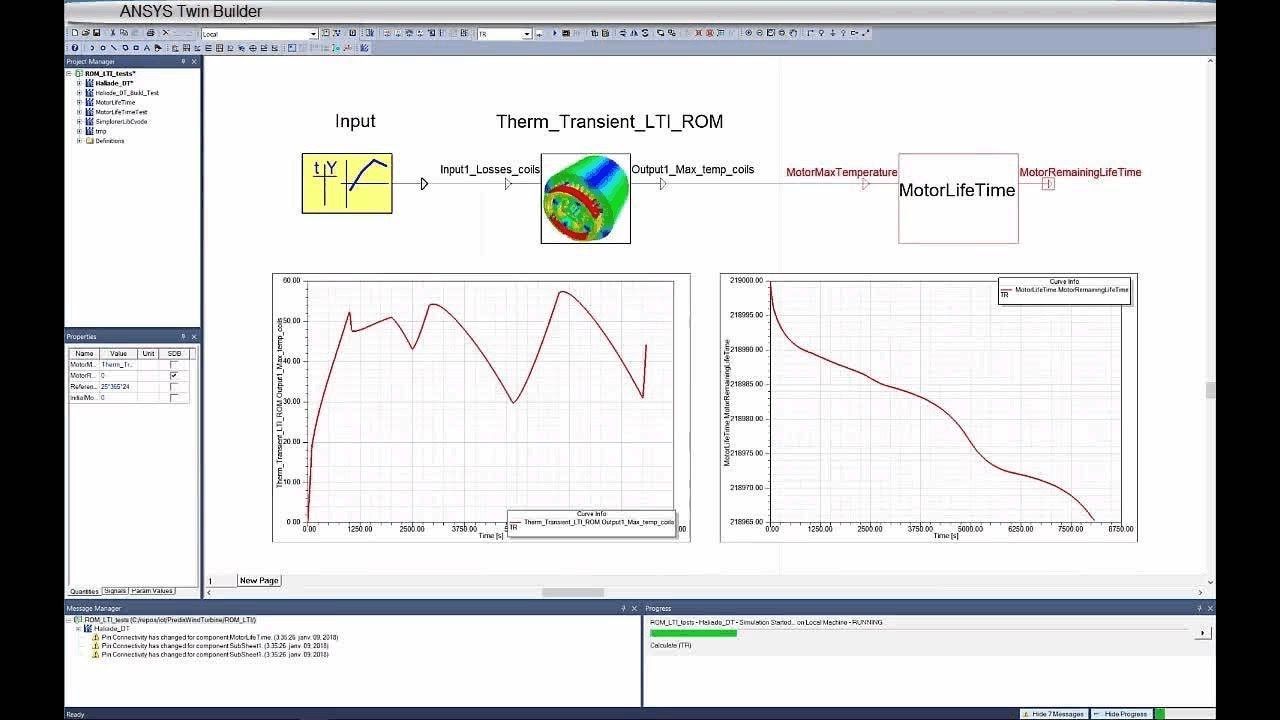The image size is (1280, 720).
Task: Collapse the ROM_LTI_tests project tree node
Action: tap(69, 74)
